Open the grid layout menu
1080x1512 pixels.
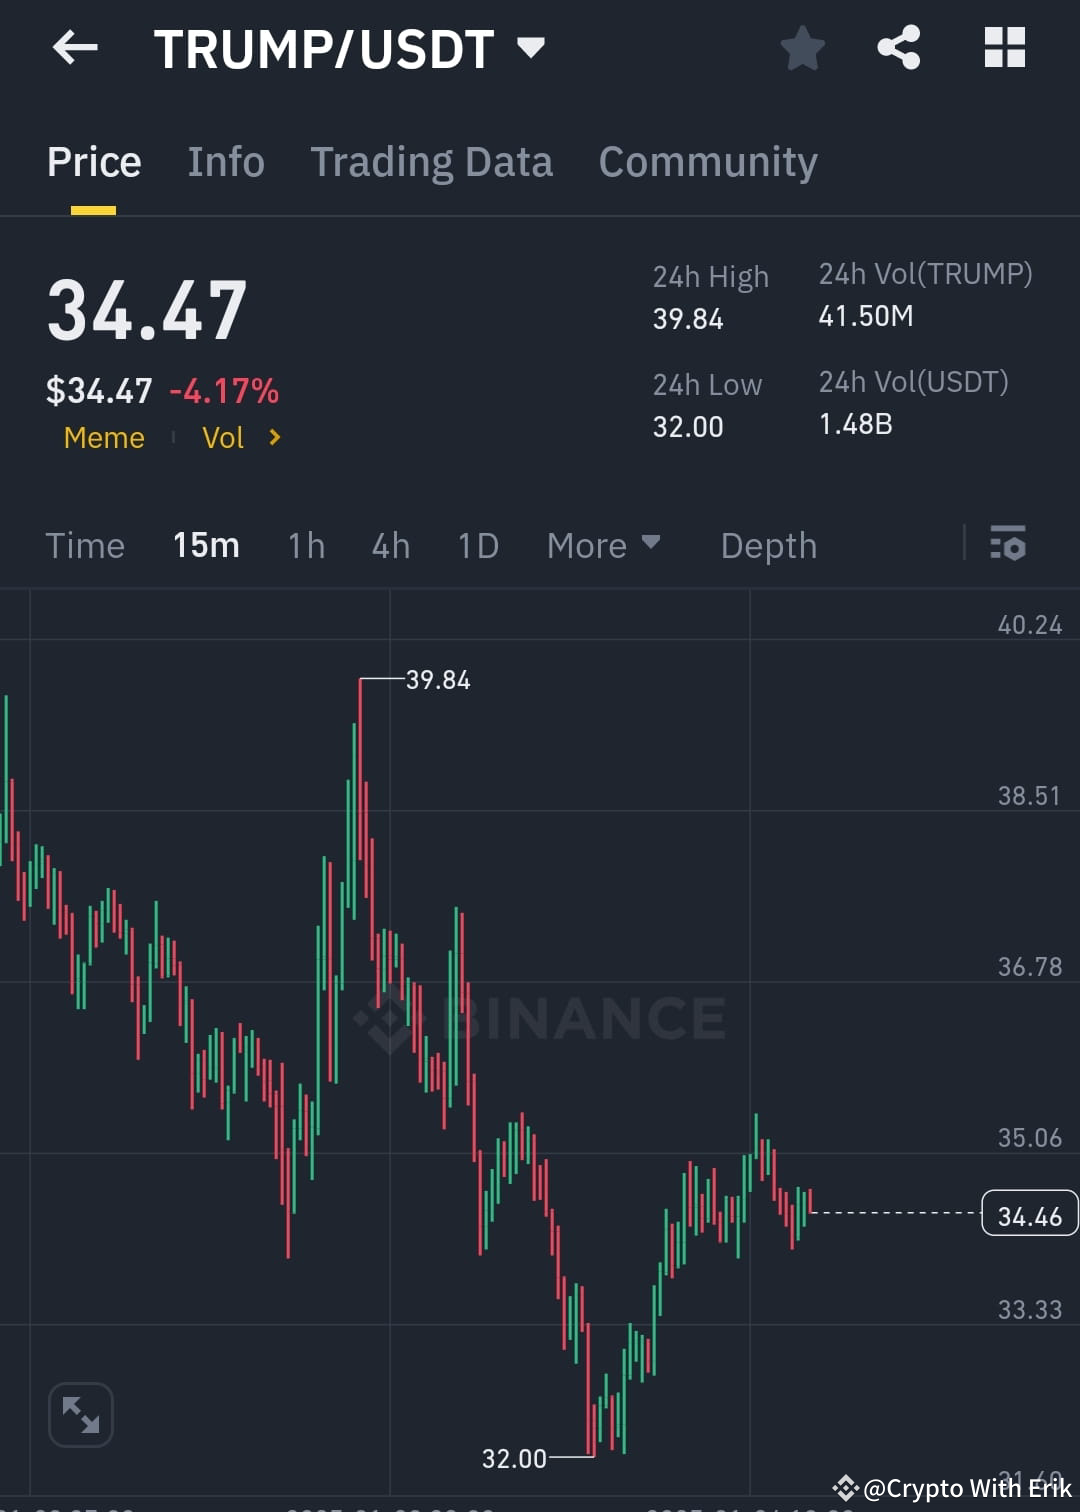tap(1003, 47)
